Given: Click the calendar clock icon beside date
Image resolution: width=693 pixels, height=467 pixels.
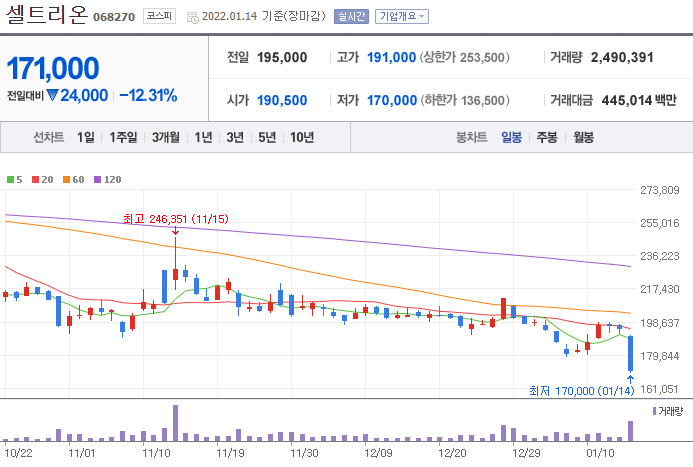Looking at the screenshot, I should click(193, 18).
